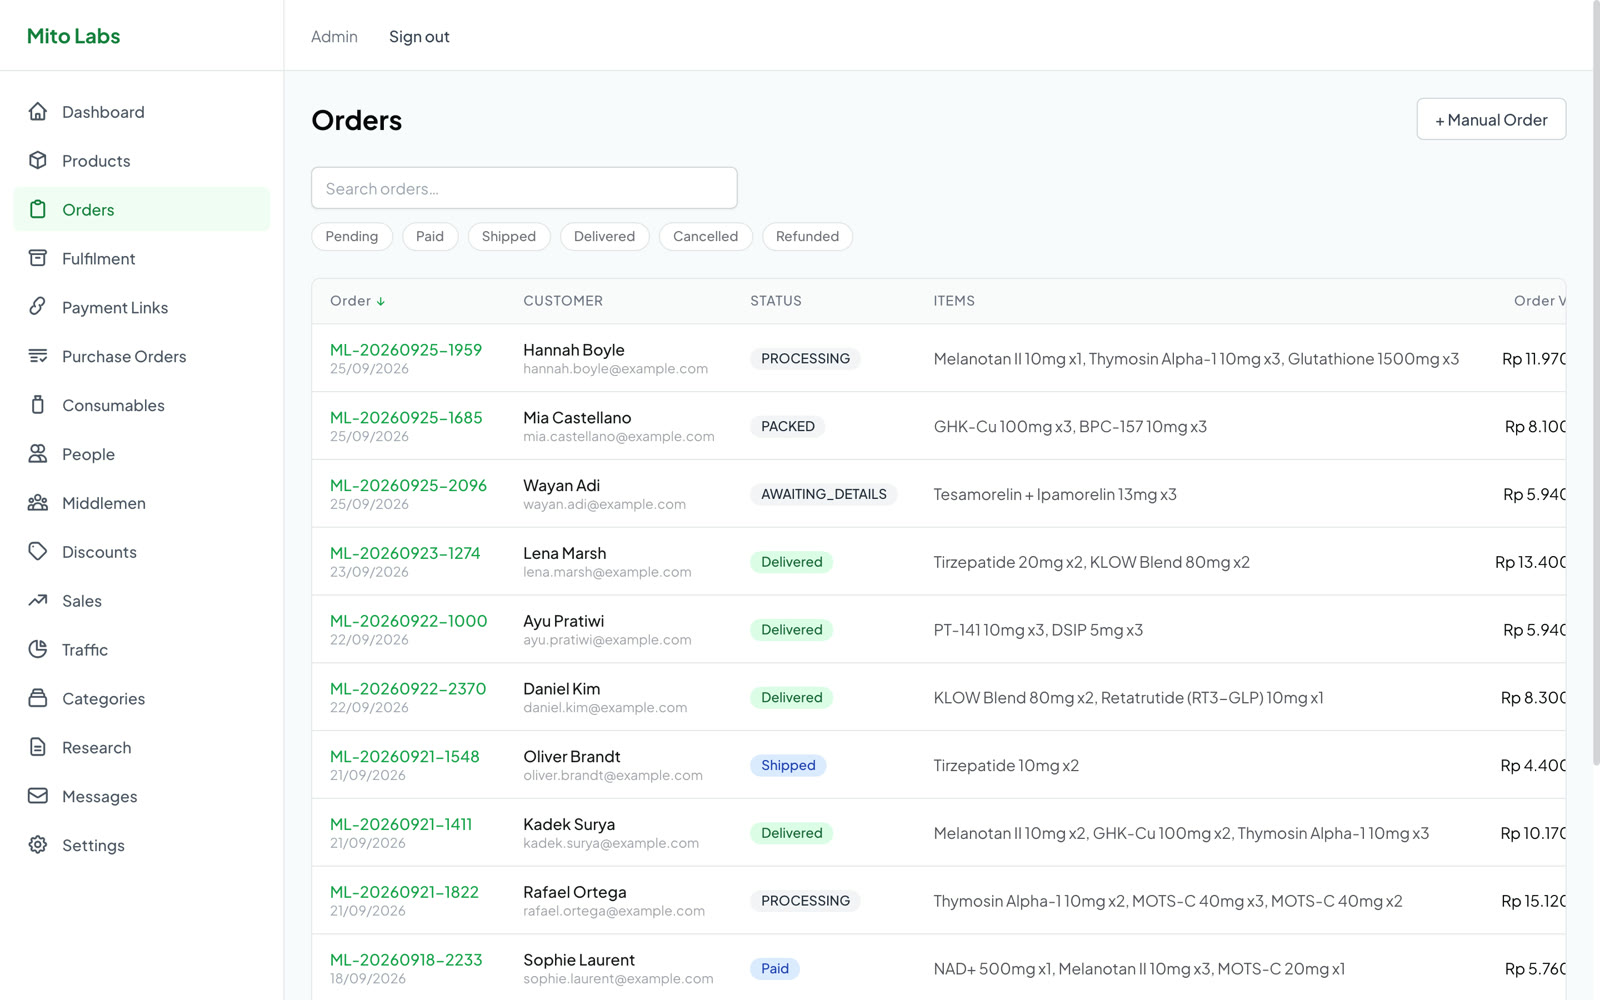Open the Dashboard menu item

tap(142, 112)
